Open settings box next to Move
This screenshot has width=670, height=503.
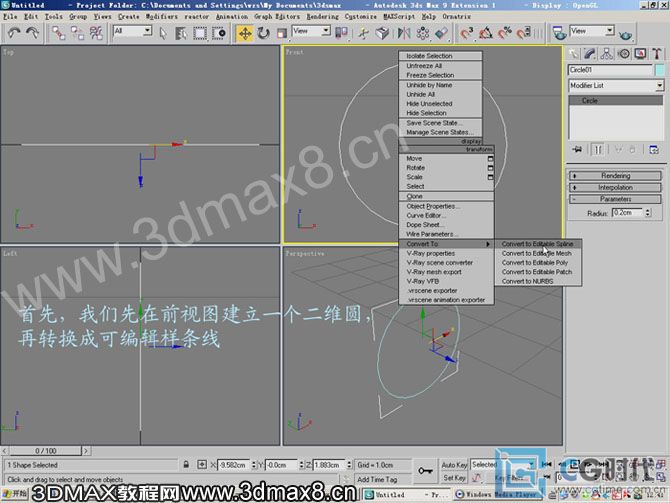click(x=490, y=159)
